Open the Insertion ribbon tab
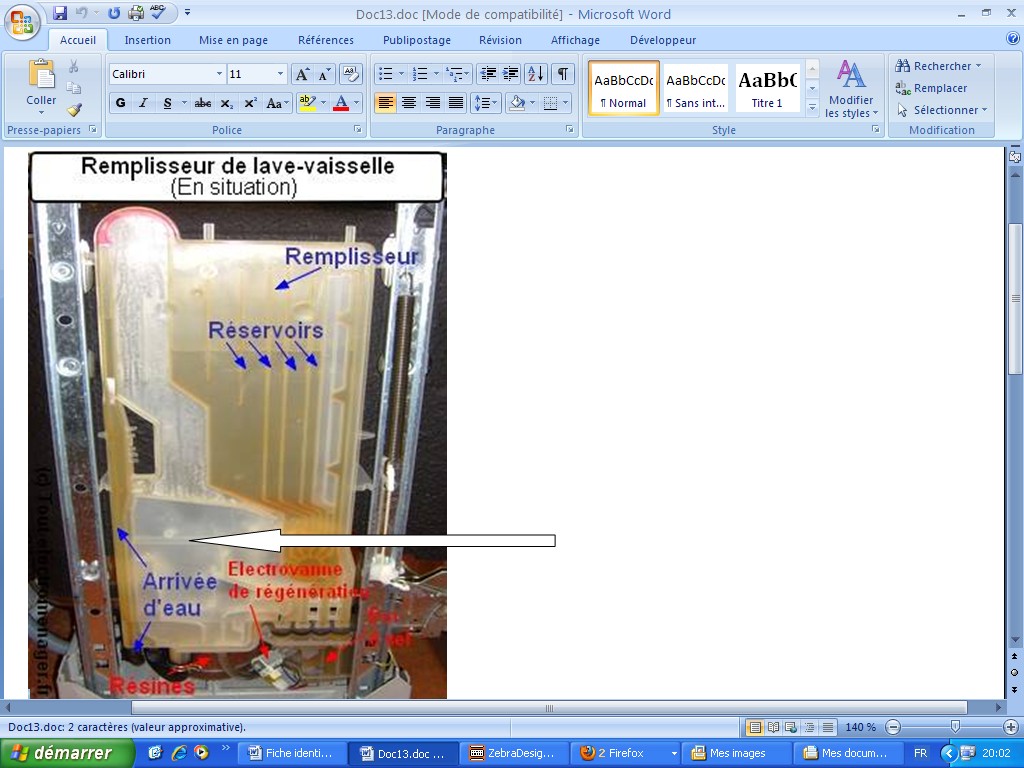Screen dimensions: 1024x768 pyautogui.click(x=148, y=40)
